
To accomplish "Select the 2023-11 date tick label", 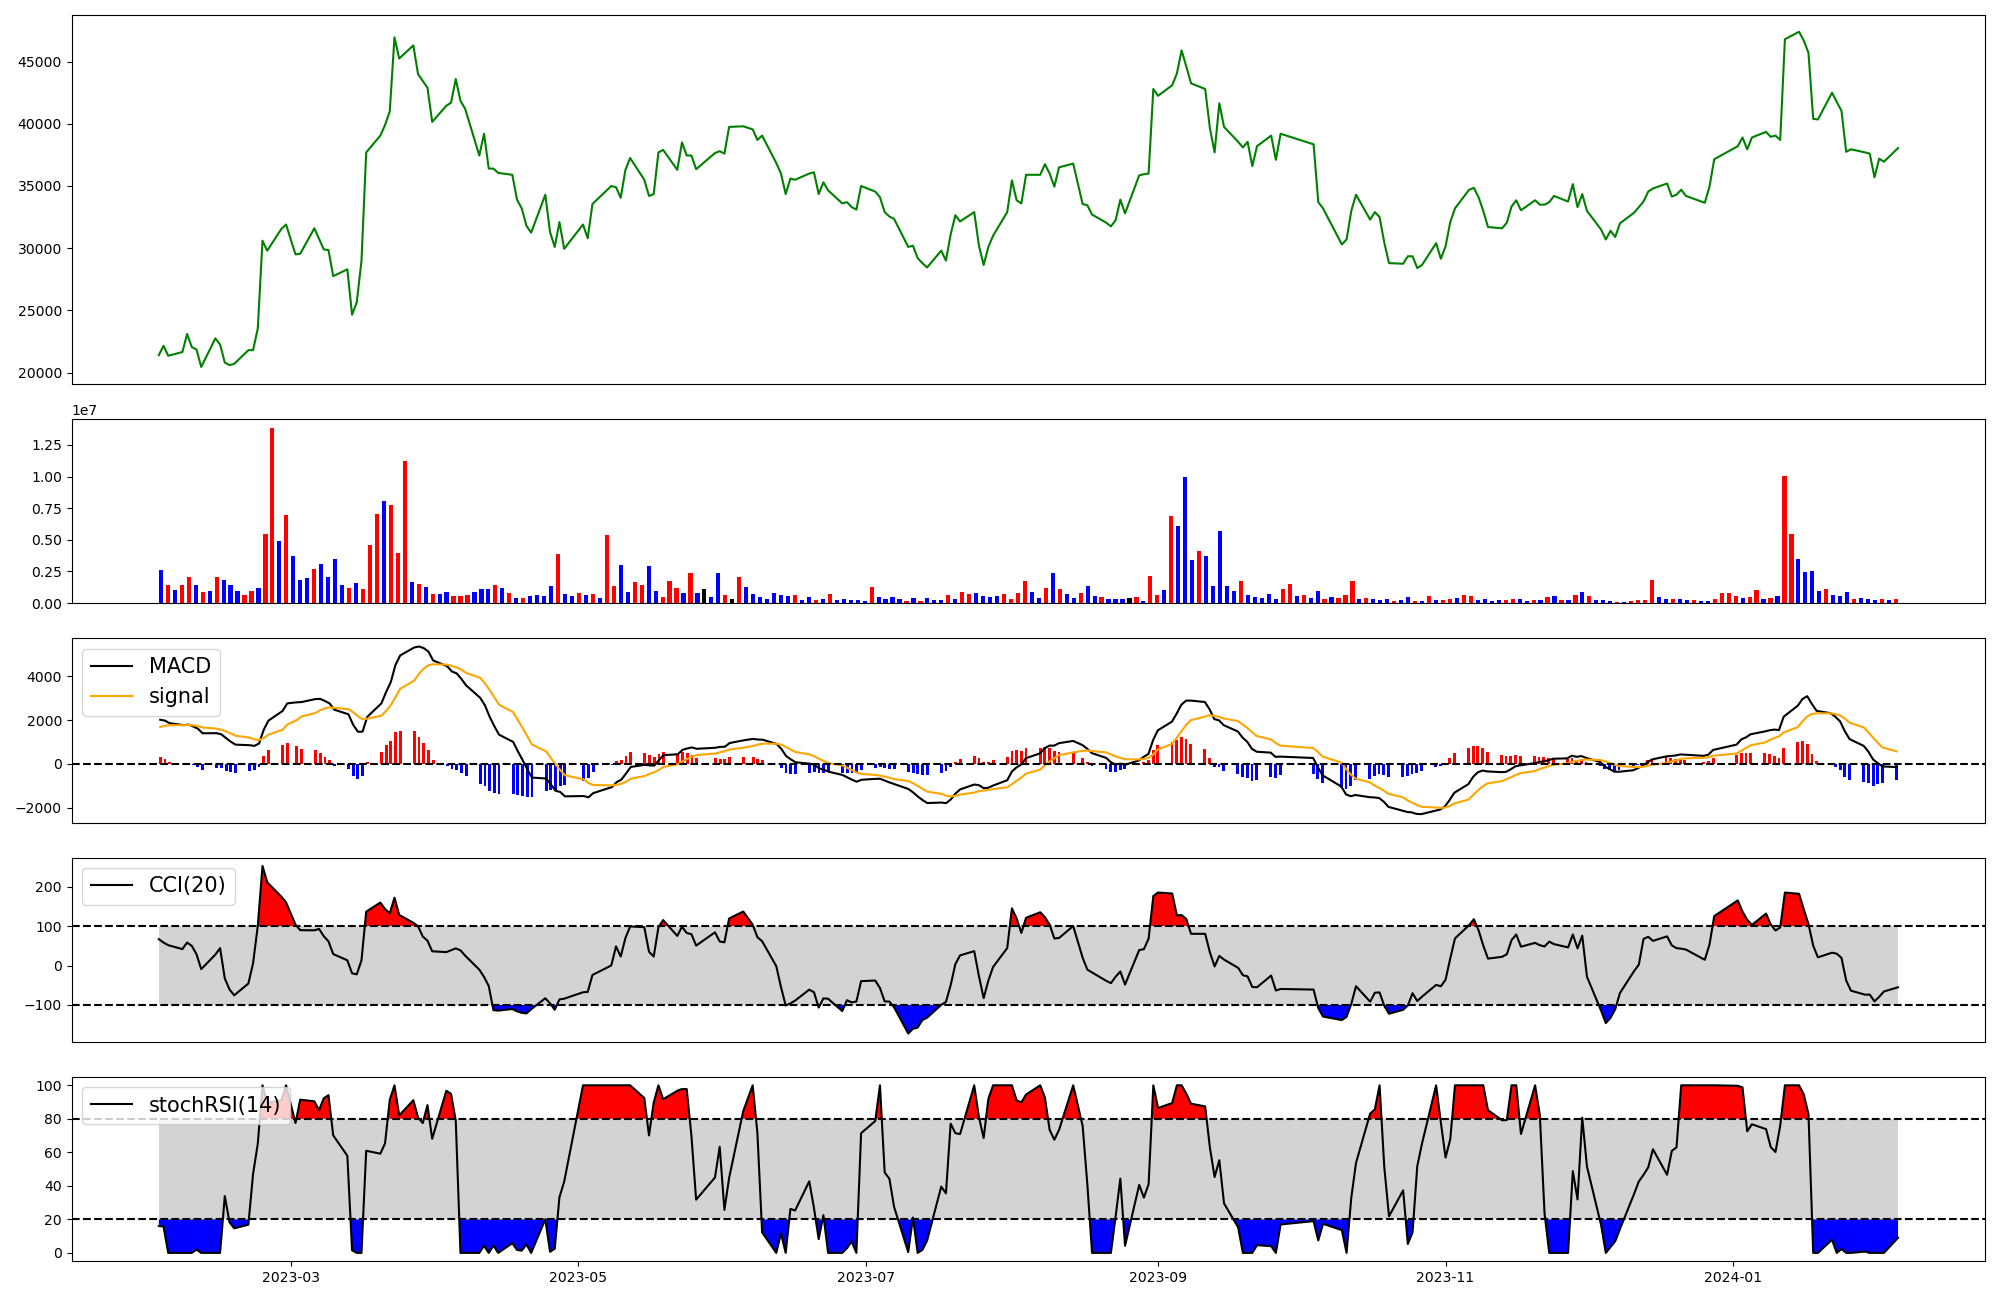I will (x=1445, y=1277).
